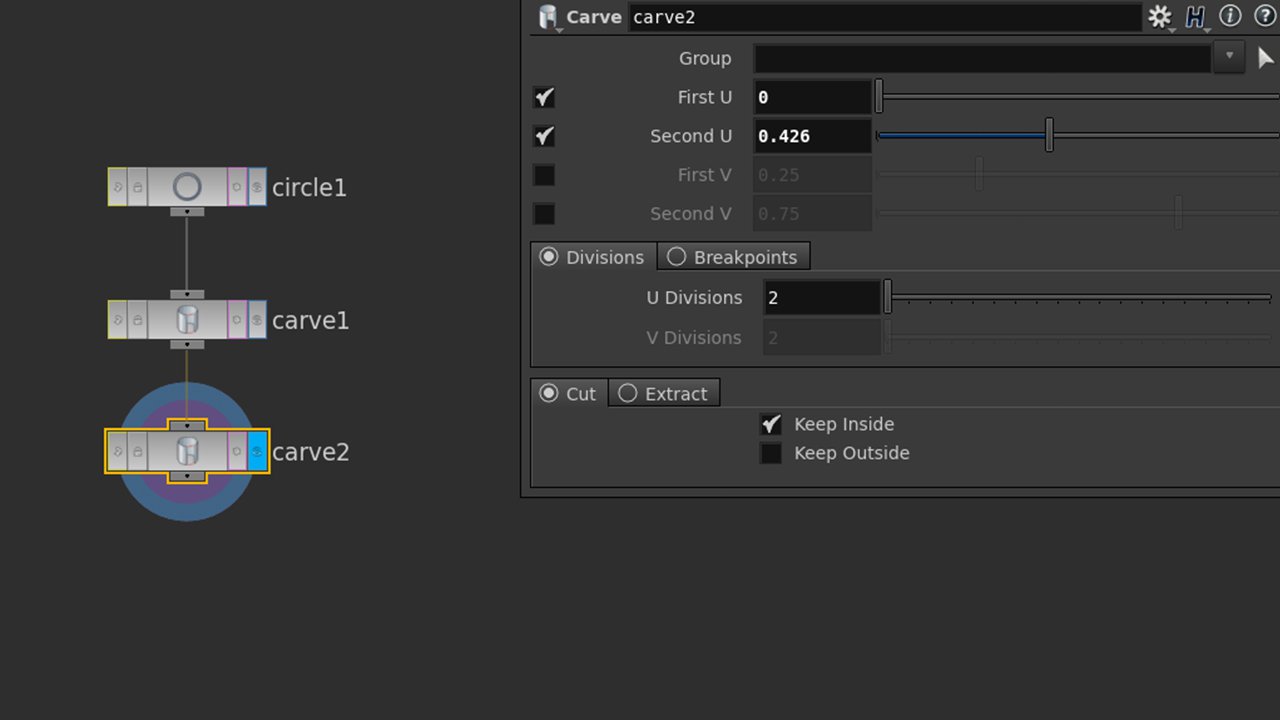This screenshot has width=1280, height=720.
Task: Click carve2 node output connector
Action: [x=187, y=476]
